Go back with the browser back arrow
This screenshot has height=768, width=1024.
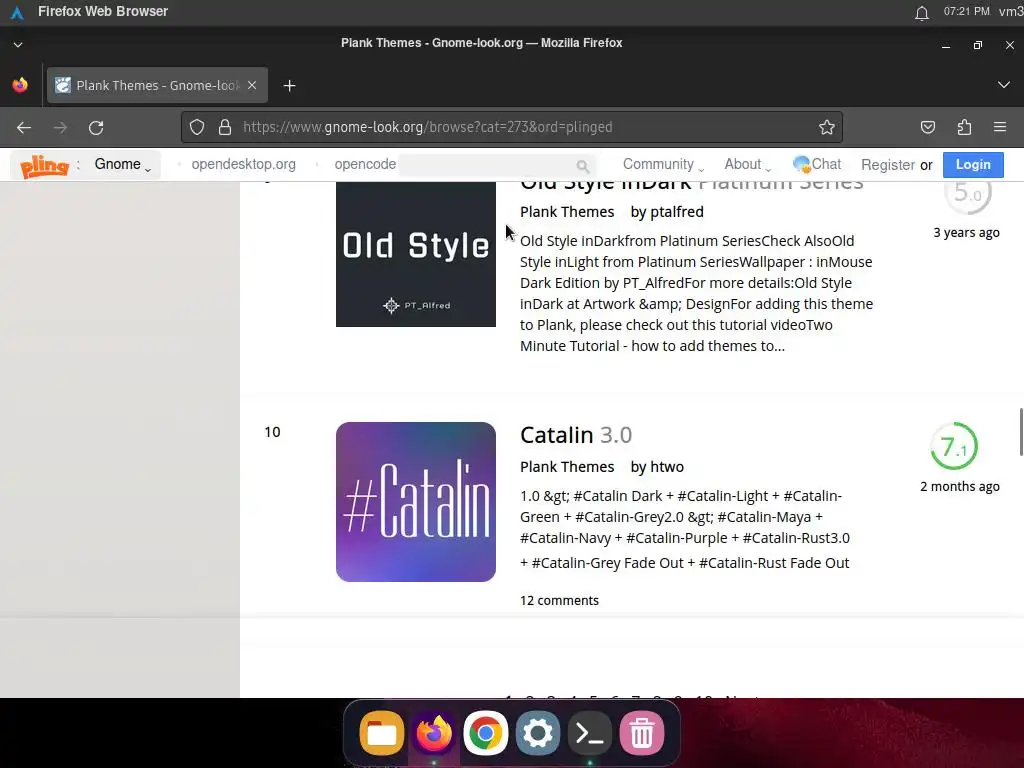[x=24, y=127]
